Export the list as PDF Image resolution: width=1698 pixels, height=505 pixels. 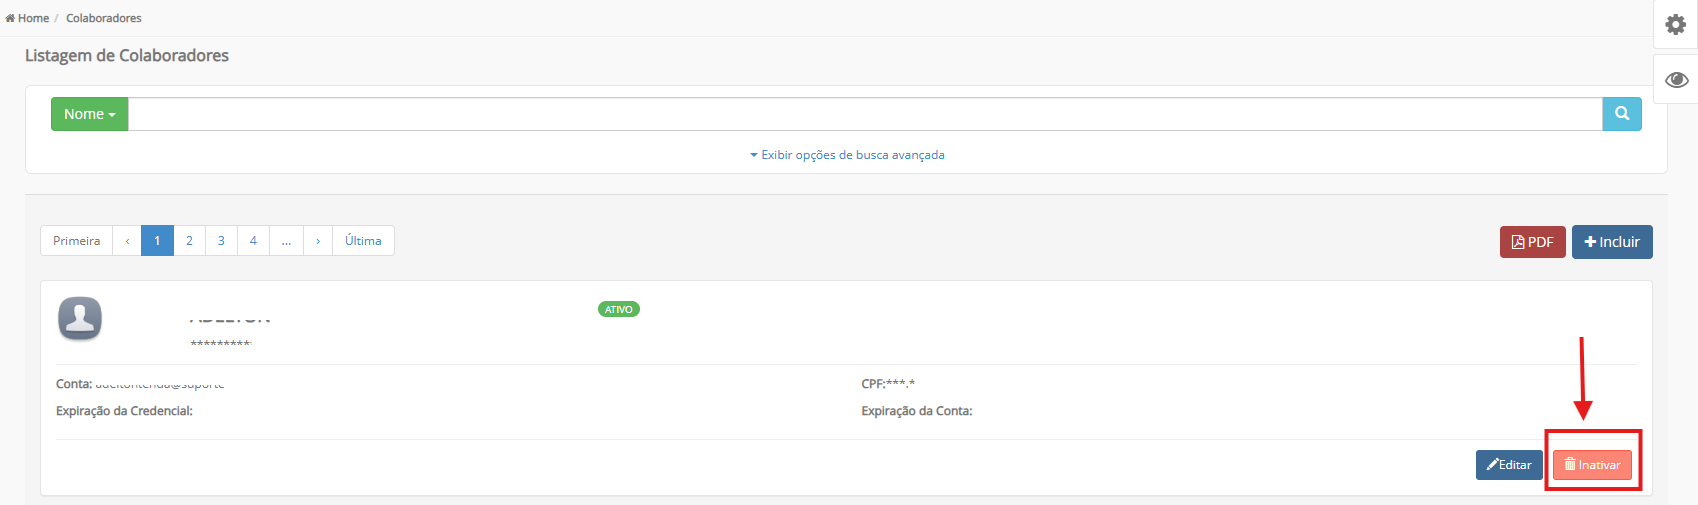click(x=1532, y=242)
